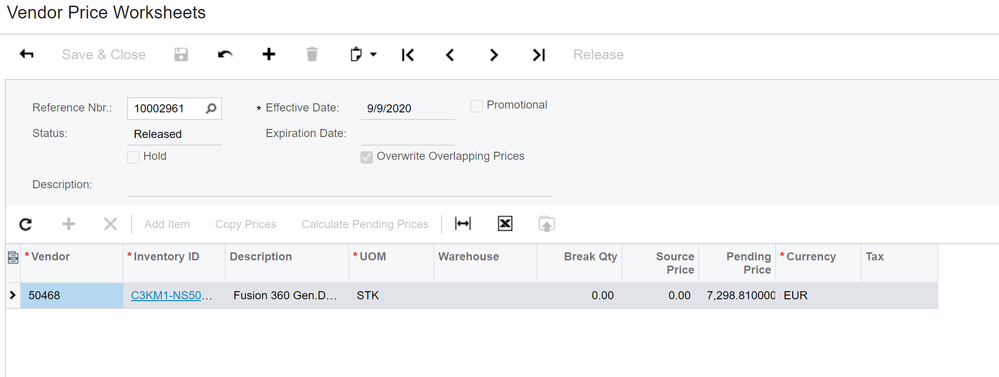Click the Effective Date field

point(408,109)
